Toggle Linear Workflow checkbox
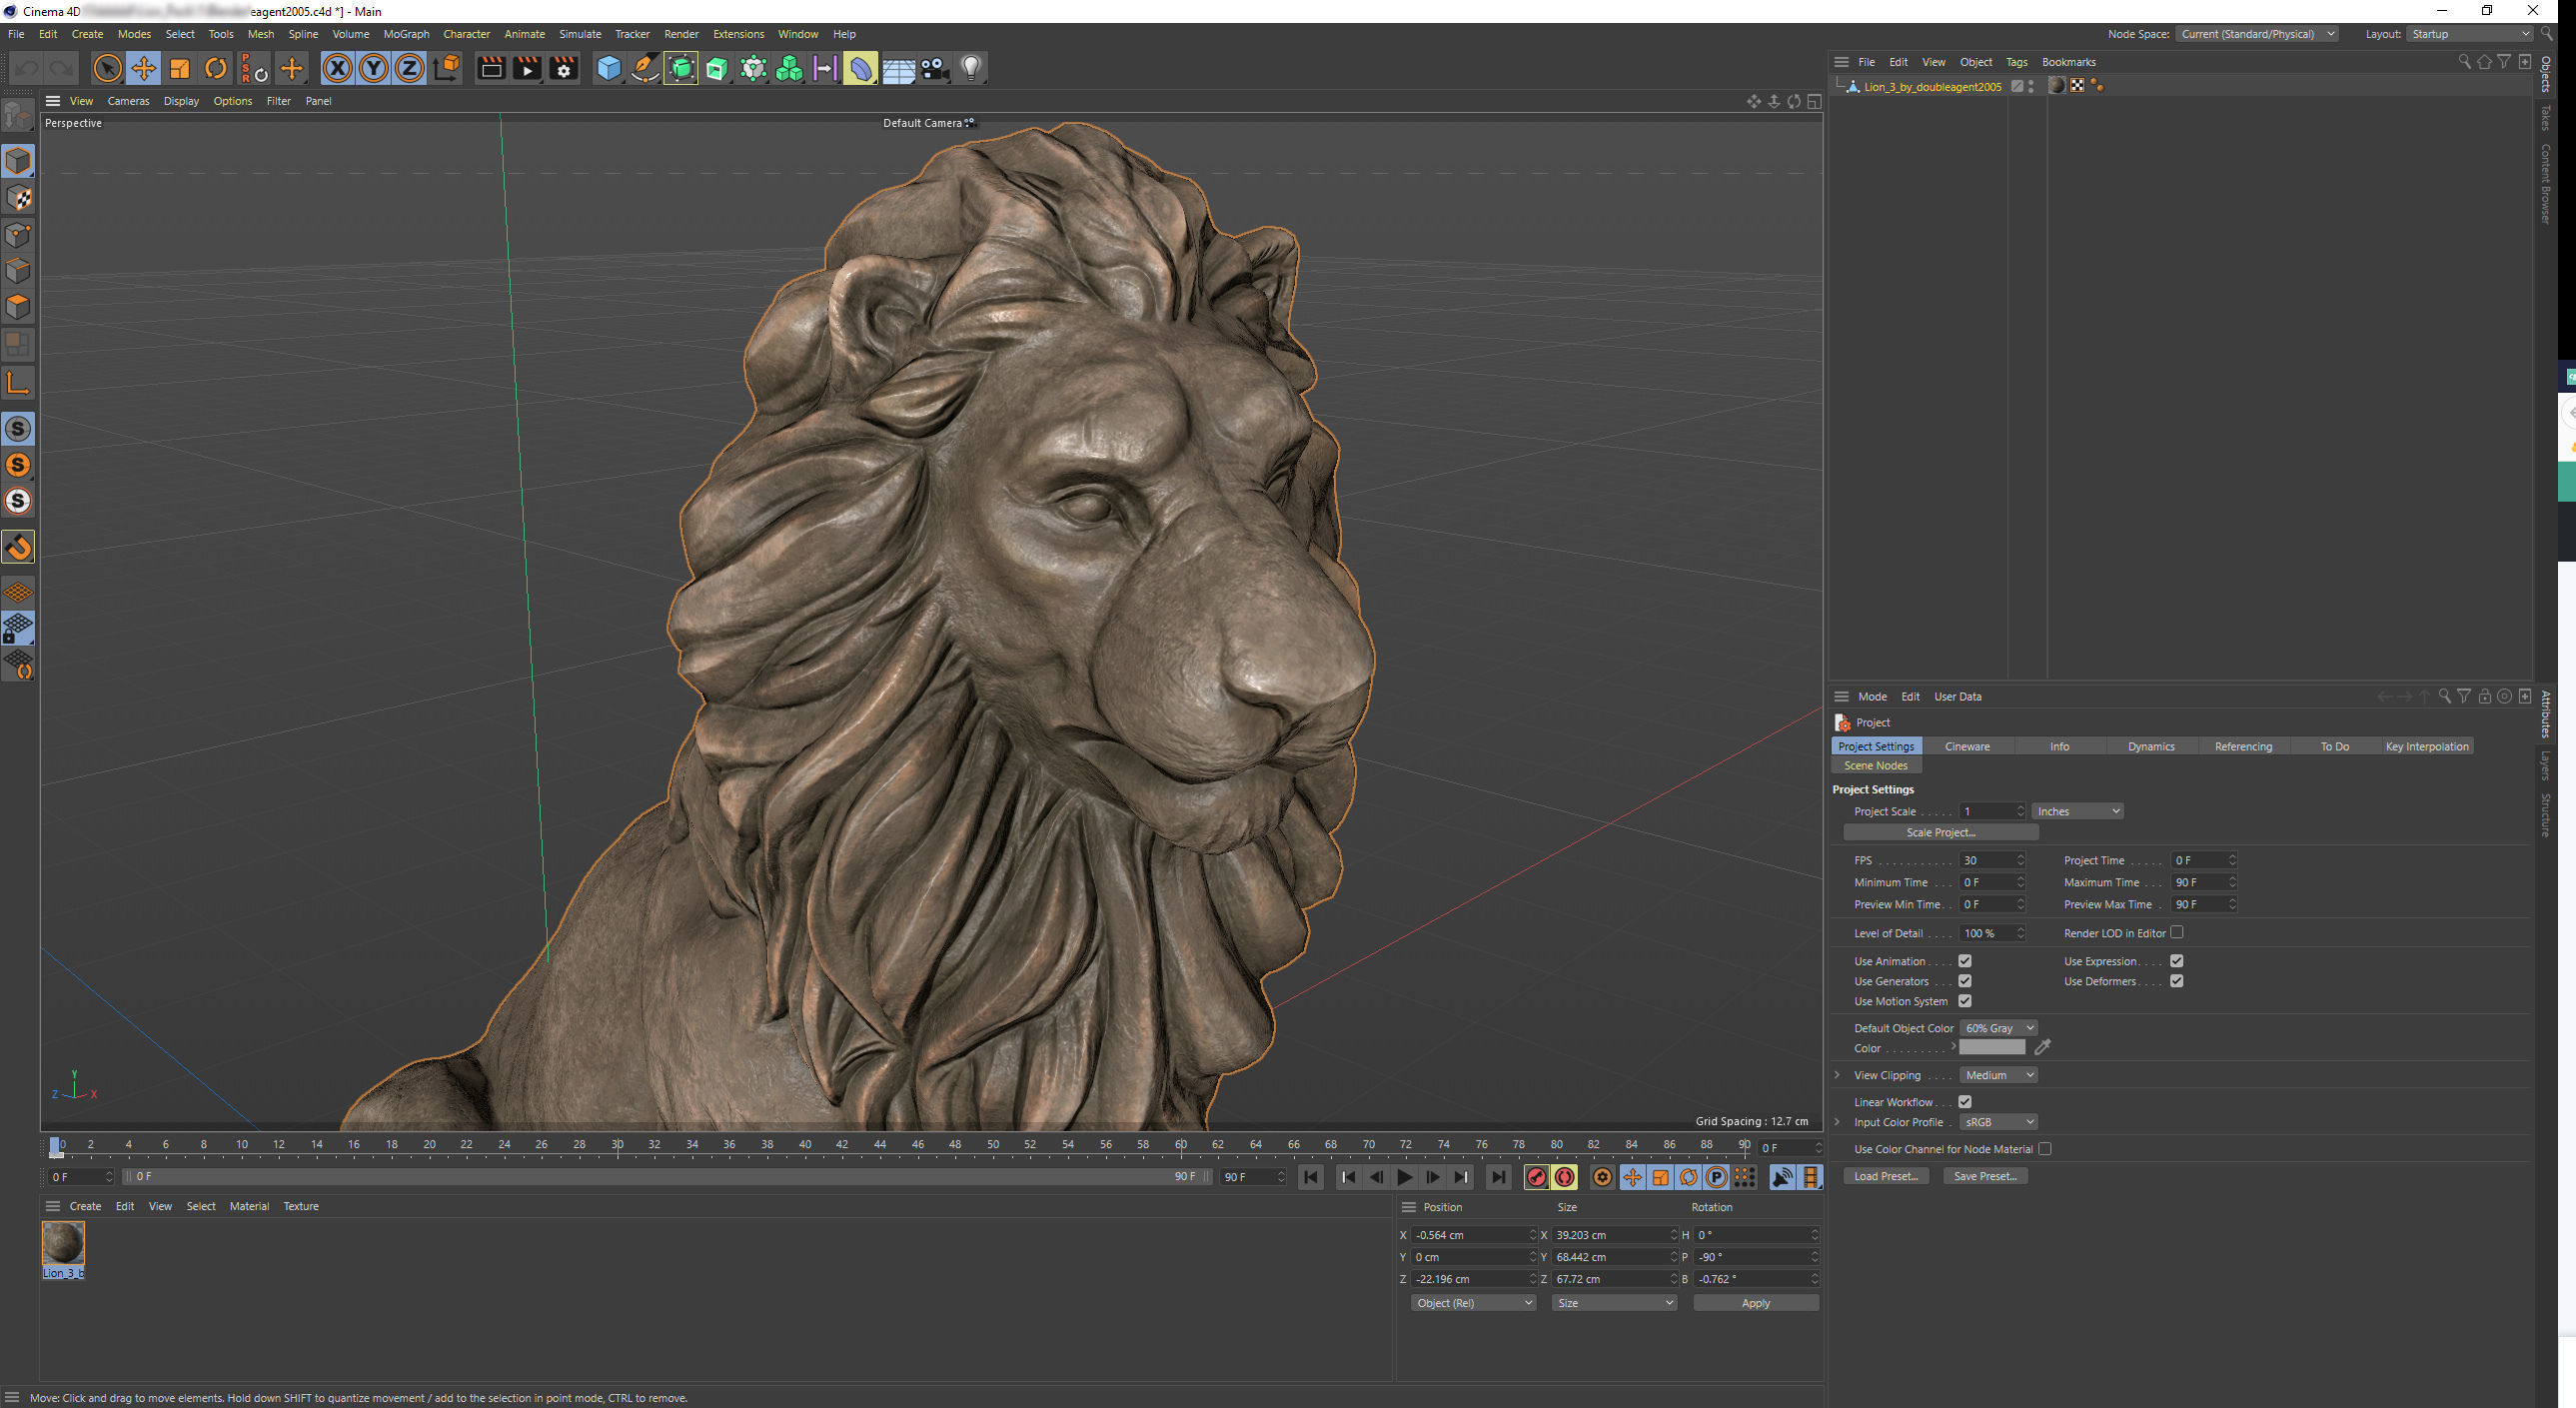The image size is (2576, 1408). coord(1965,1102)
